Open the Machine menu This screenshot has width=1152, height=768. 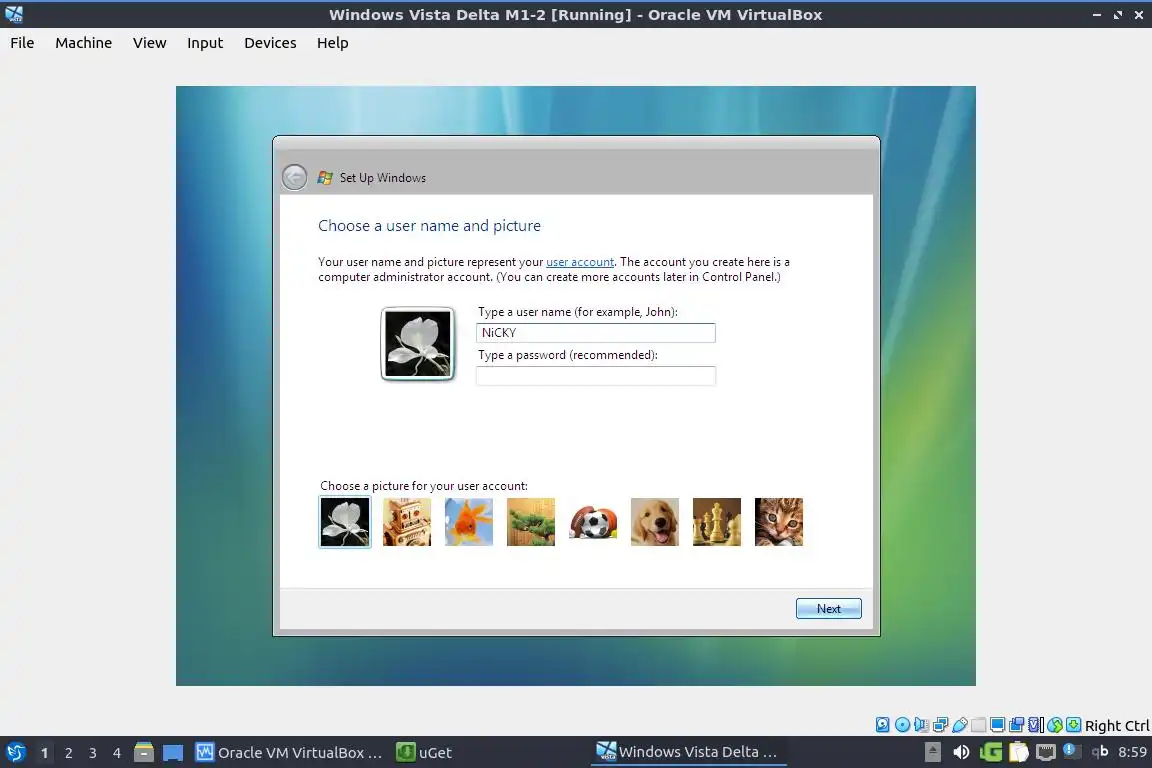tap(84, 43)
